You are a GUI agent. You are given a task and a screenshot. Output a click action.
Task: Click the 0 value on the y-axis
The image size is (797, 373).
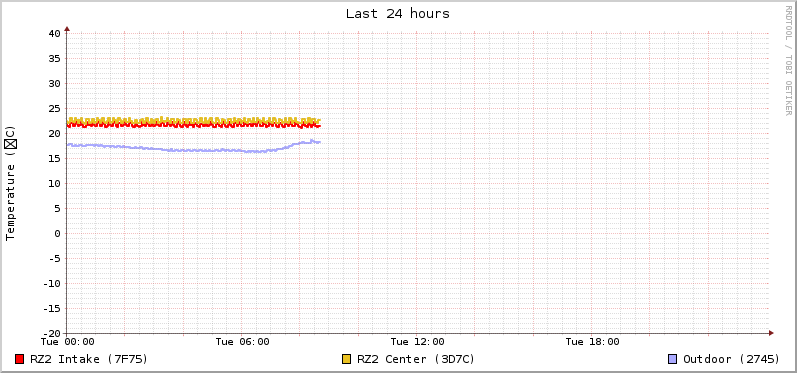(x=57, y=233)
